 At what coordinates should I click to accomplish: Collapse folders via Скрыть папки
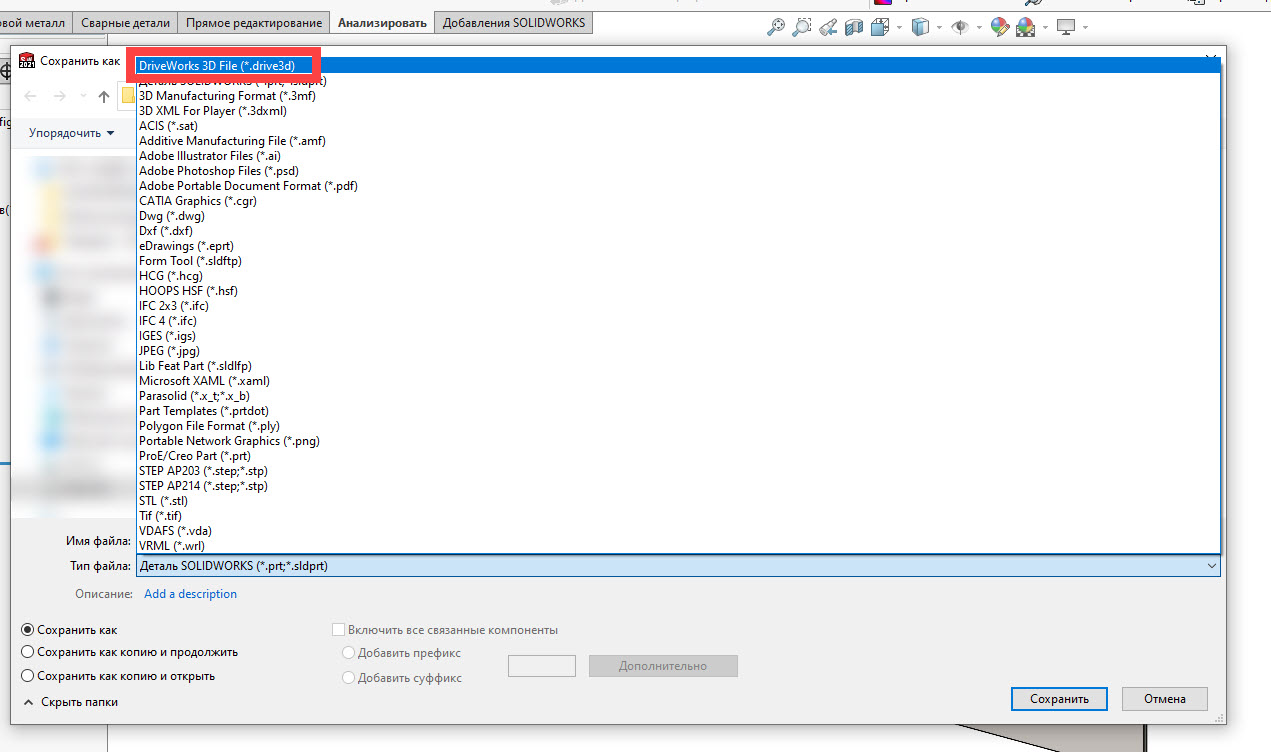pyautogui.click(x=70, y=702)
